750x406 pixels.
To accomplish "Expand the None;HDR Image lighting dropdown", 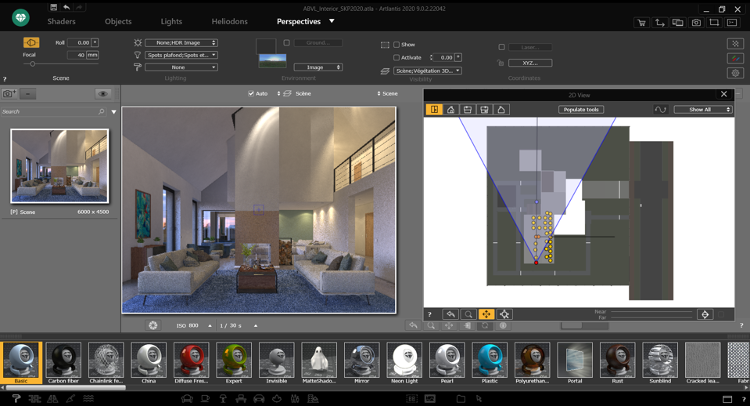I will click(181, 43).
